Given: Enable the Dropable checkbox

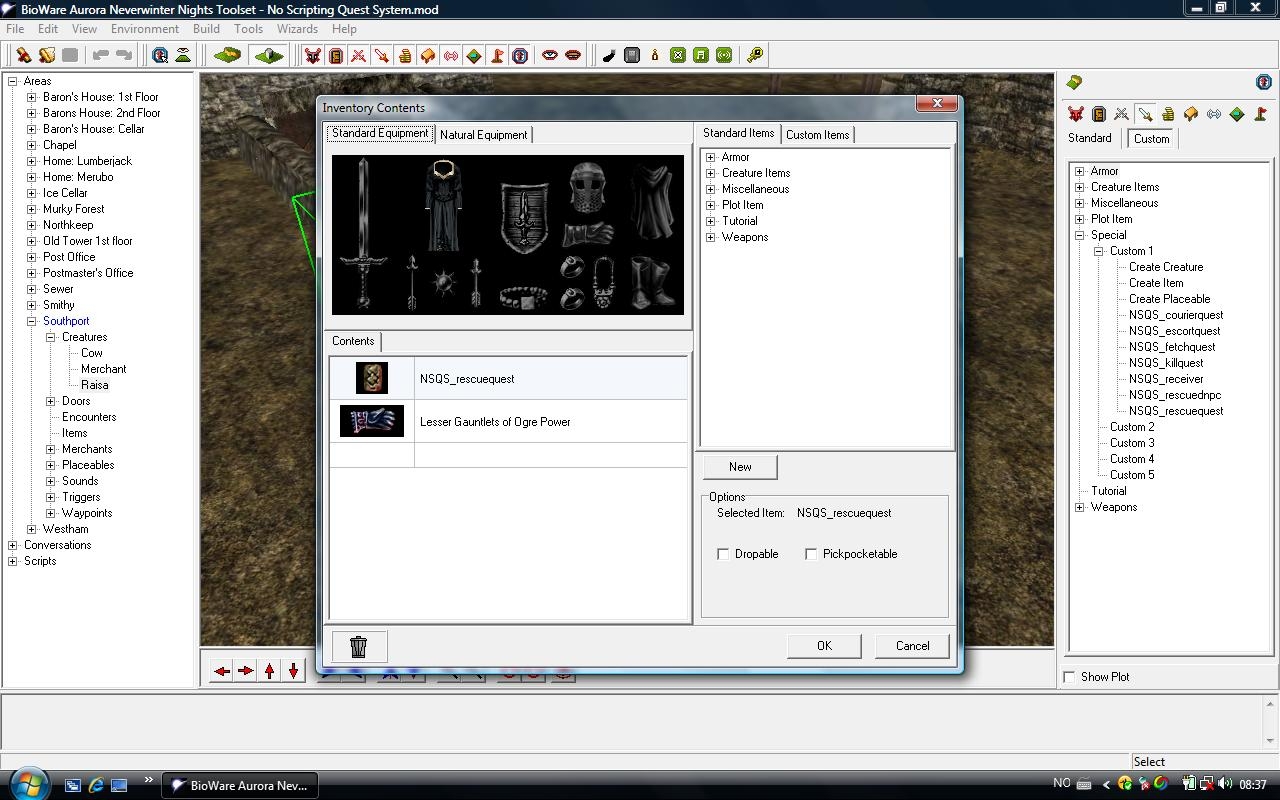Looking at the screenshot, I should [x=723, y=554].
